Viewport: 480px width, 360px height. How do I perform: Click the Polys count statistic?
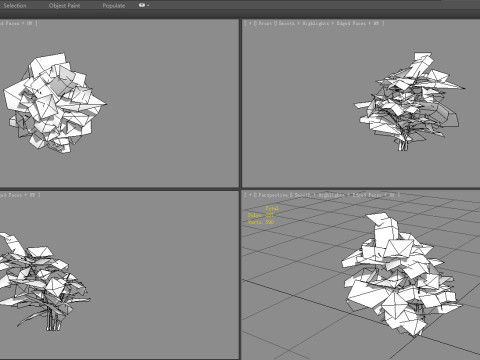tap(261, 215)
